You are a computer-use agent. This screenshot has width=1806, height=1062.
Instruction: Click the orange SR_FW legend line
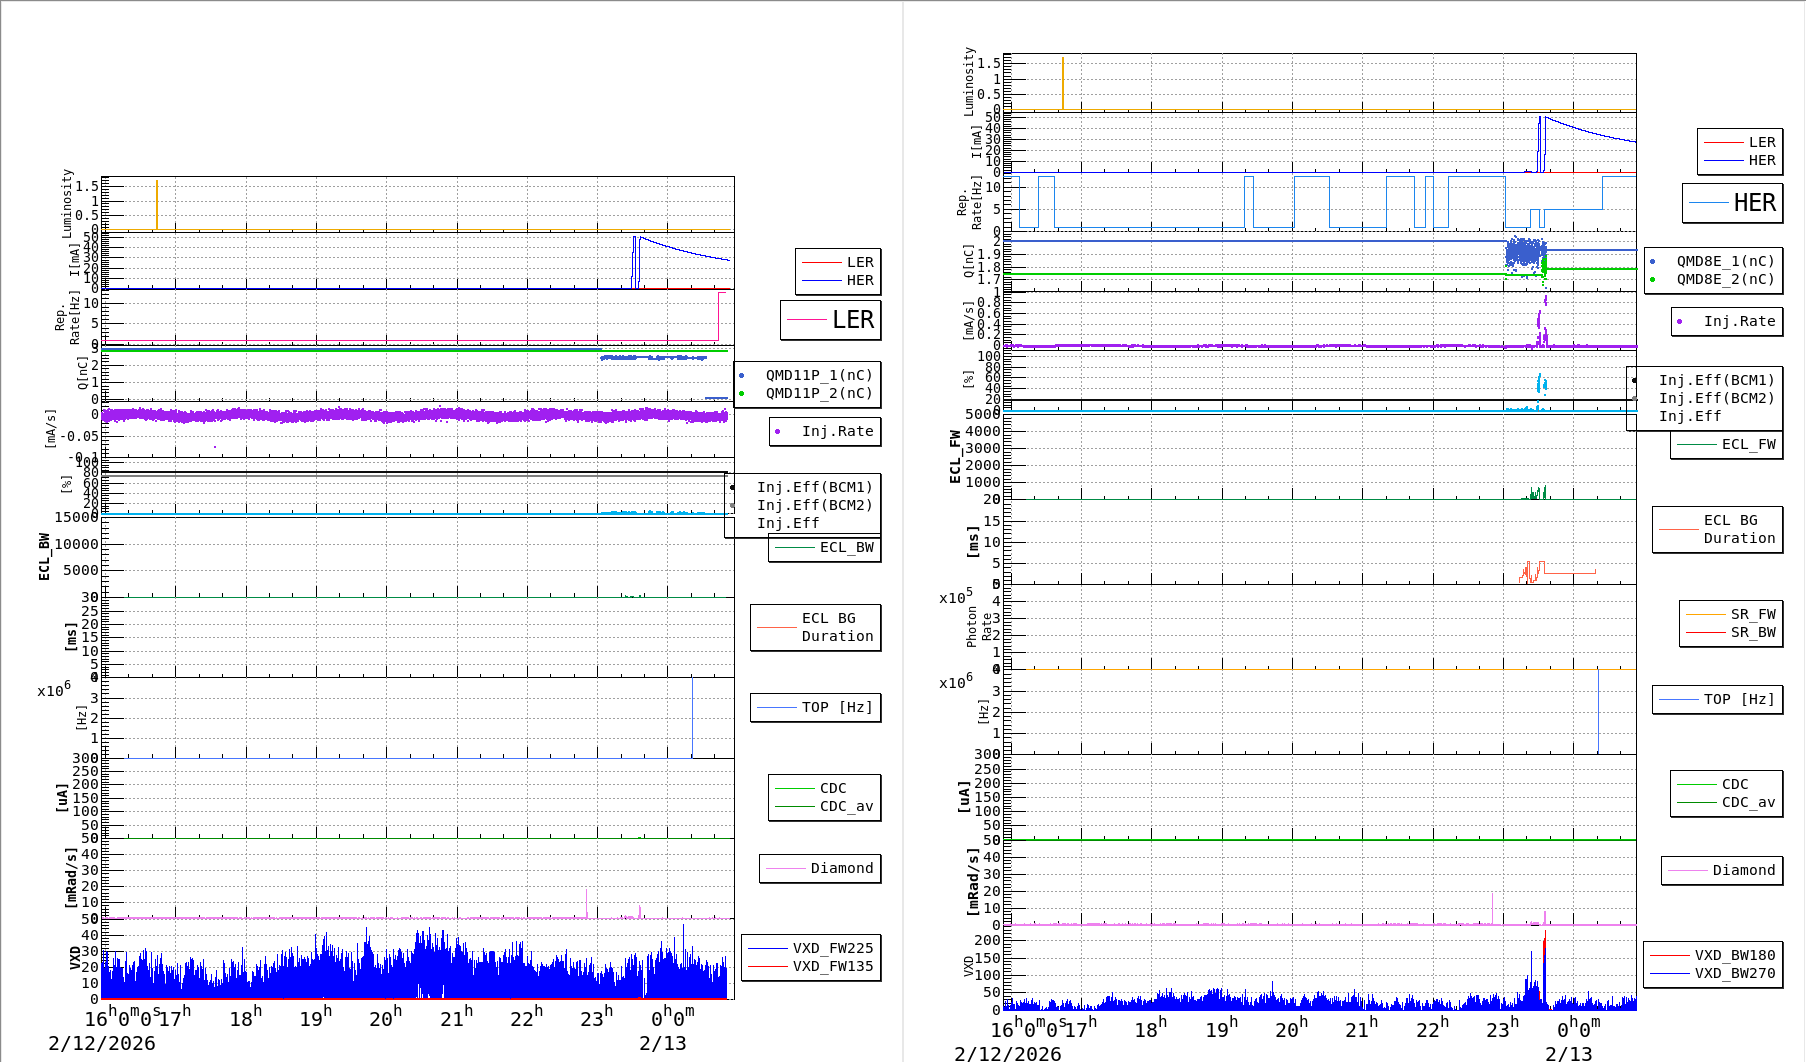[x=1706, y=615]
